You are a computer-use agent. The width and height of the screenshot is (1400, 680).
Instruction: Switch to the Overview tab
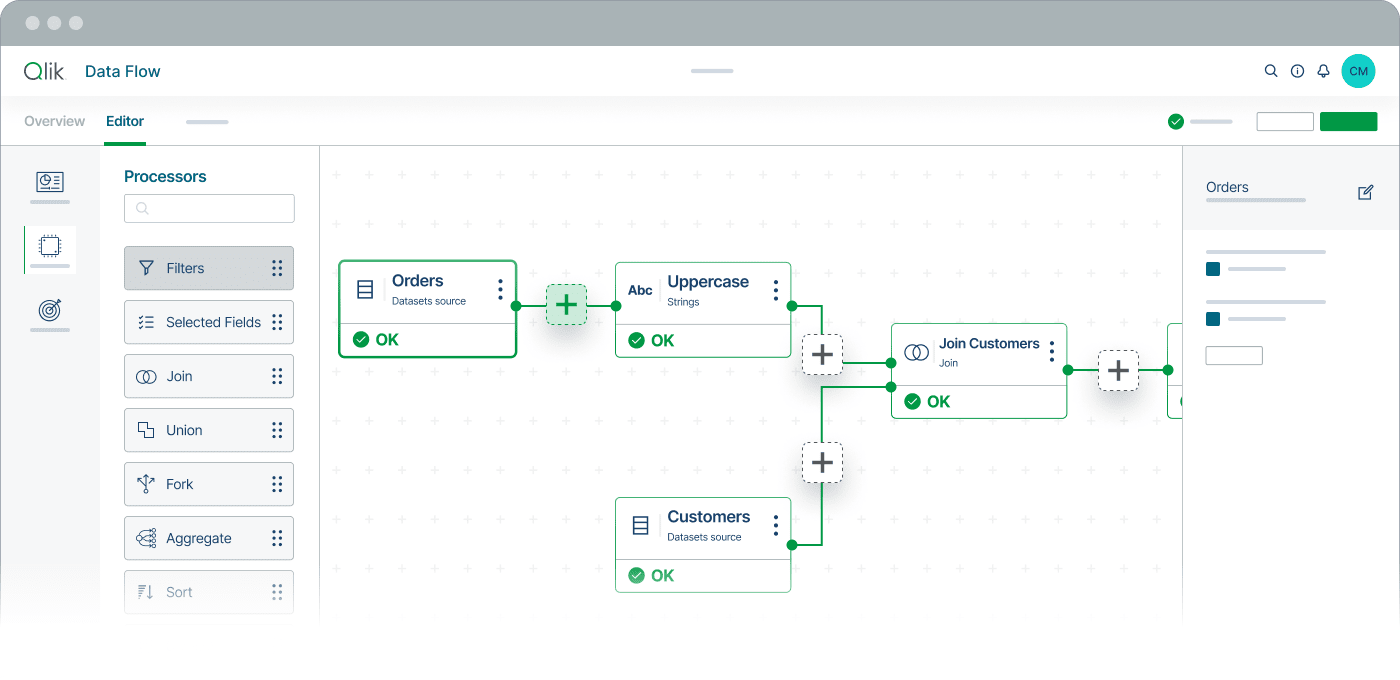[x=55, y=121]
